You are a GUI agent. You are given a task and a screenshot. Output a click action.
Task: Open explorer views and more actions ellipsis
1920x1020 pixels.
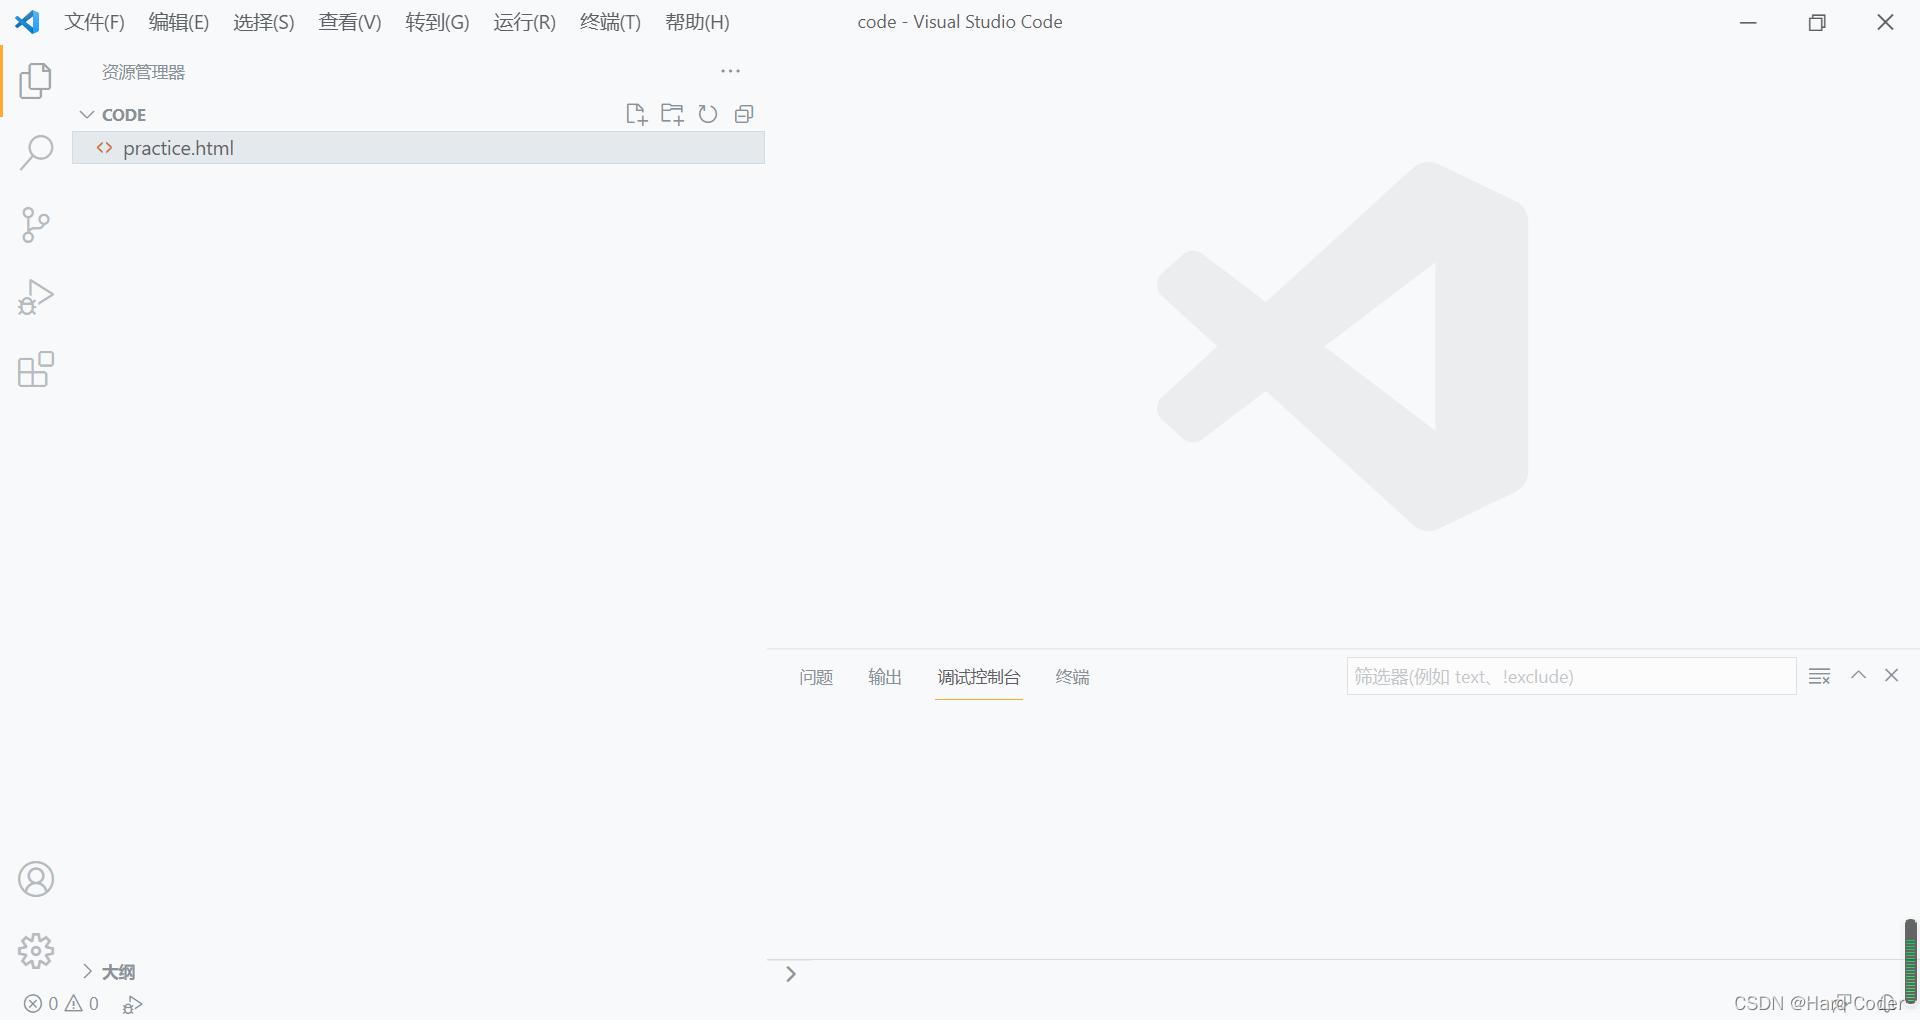pyautogui.click(x=731, y=71)
